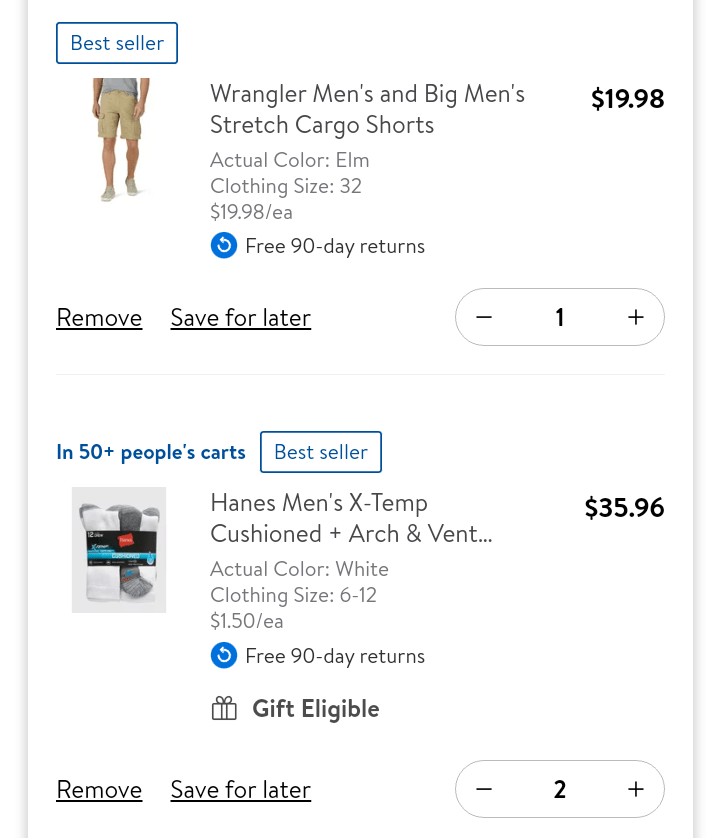Click returns icon under Hanes socks
720x838 pixels.
224,656
